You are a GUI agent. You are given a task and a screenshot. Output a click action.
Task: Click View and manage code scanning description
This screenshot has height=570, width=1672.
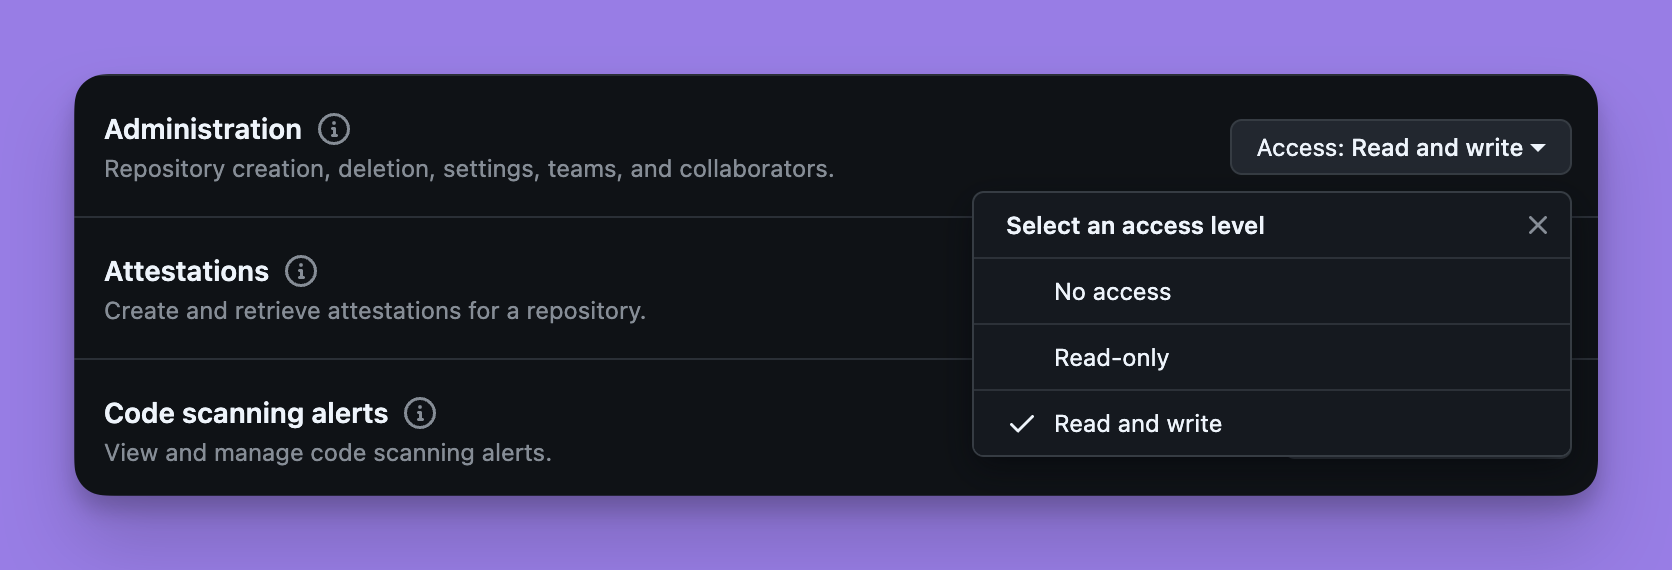[x=328, y=453]
